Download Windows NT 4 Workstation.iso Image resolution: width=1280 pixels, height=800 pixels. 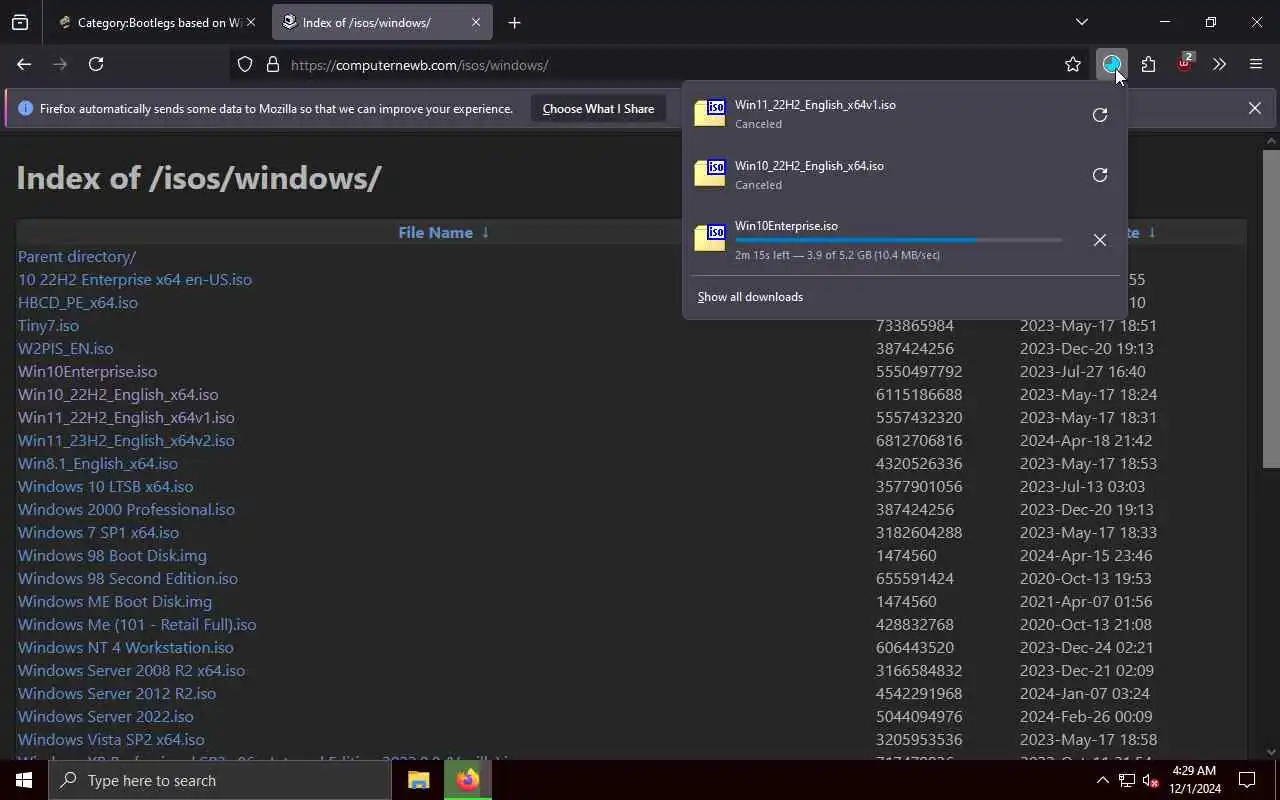click(126, 647)
